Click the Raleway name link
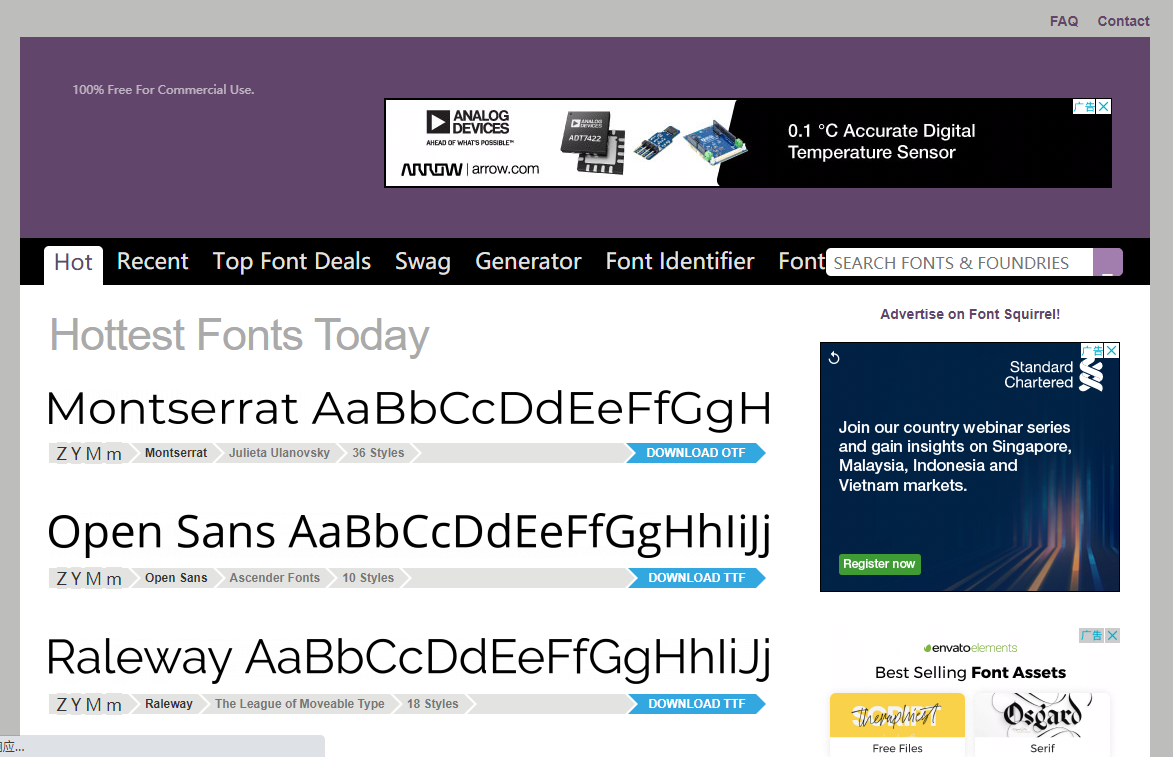The width and height of the screenshot is (1173, 757). coord(168,704)
